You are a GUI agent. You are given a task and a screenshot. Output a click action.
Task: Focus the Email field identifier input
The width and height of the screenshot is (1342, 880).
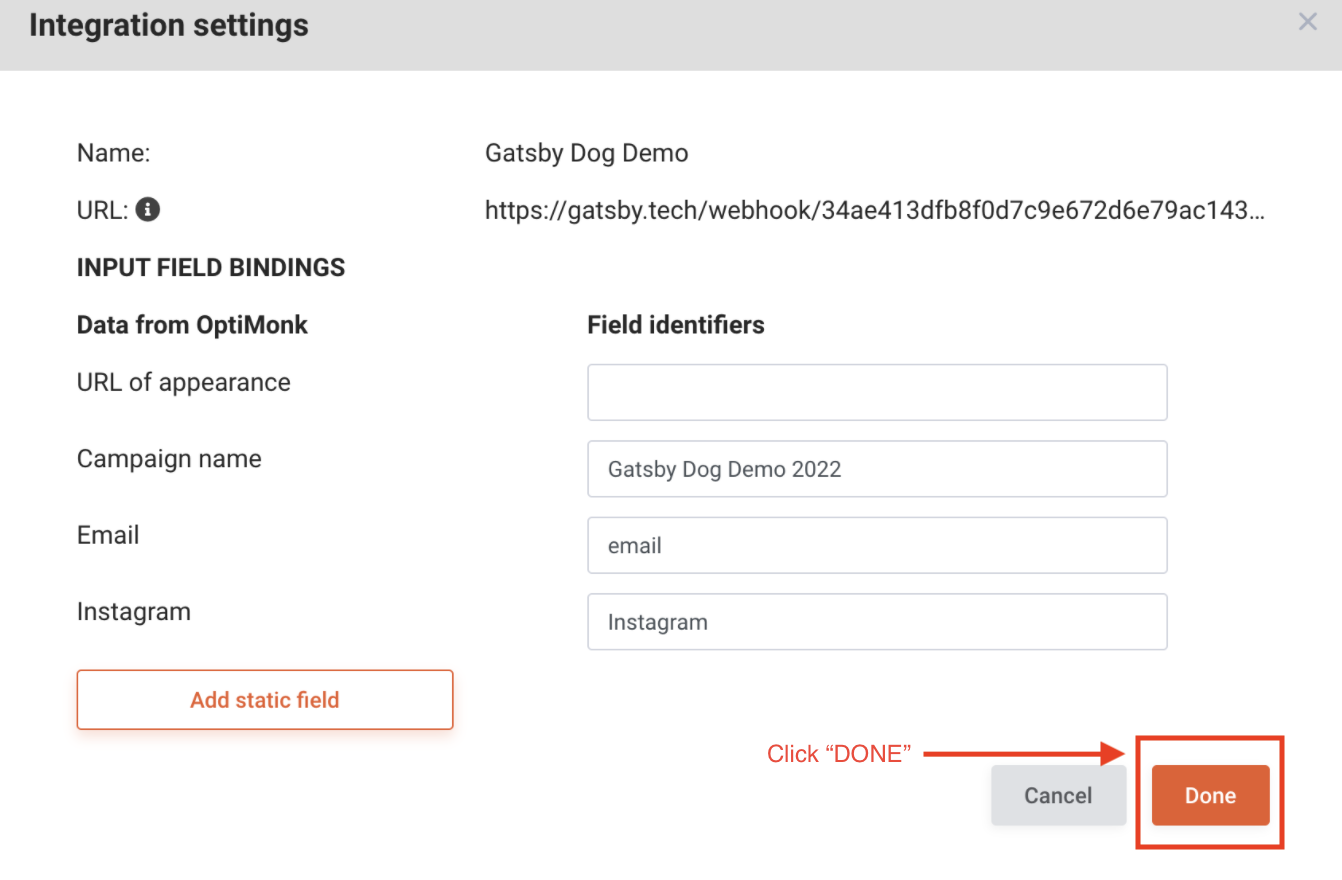(877, 545)
